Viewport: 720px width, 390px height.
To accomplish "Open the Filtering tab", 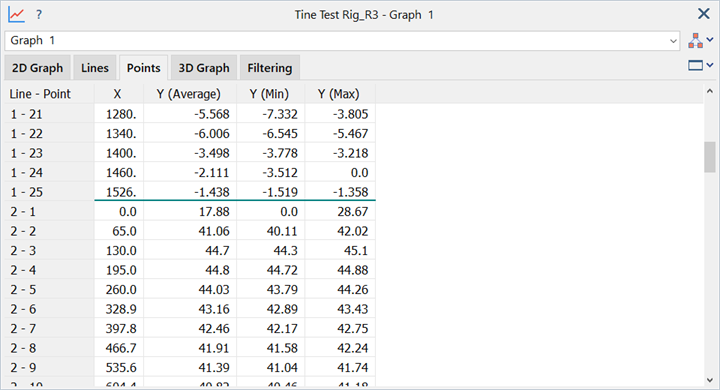I will pyautogui.click(x=270, y=68).
